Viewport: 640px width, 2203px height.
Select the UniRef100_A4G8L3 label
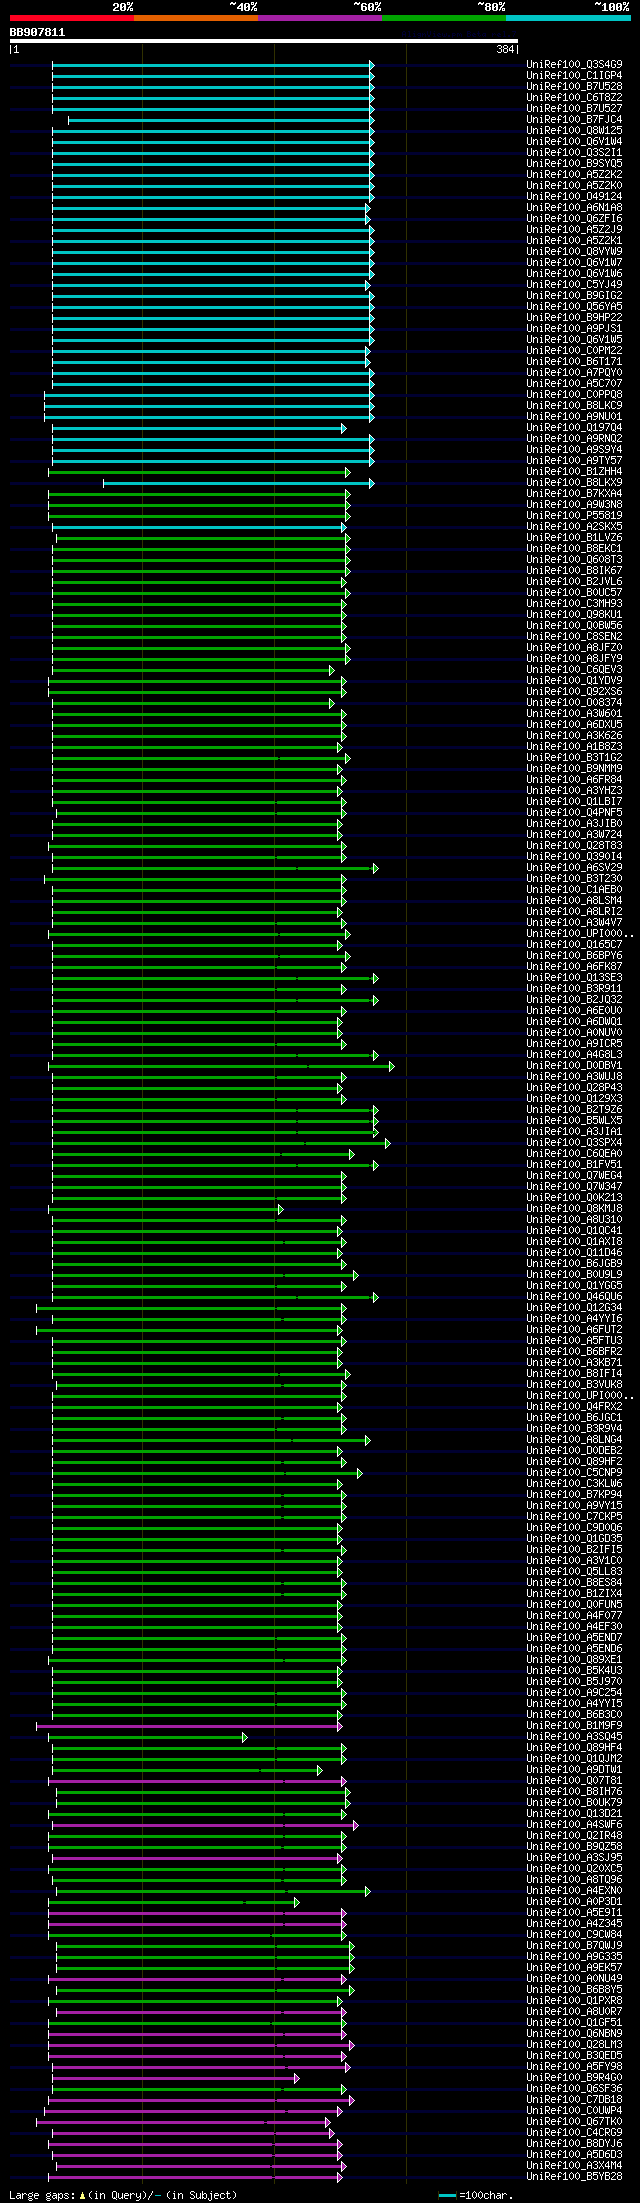point(574,1055)
